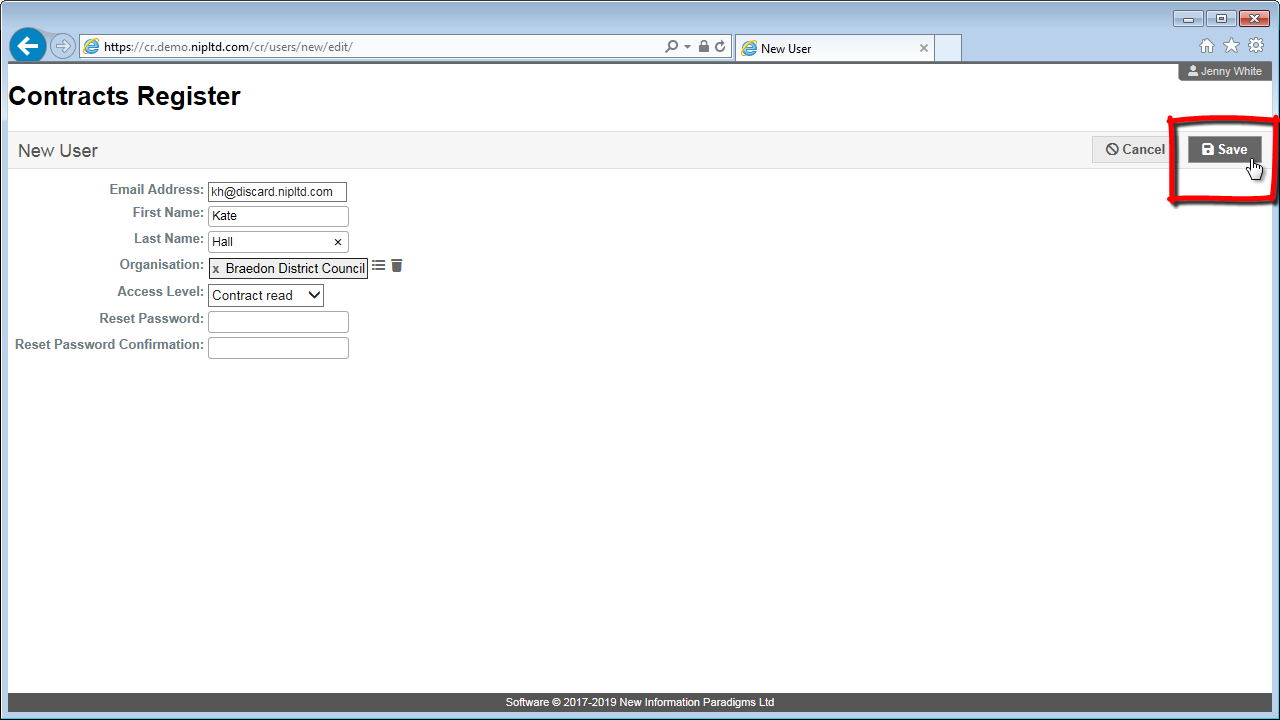Click the Reset Password field
Image resolution: width=1280 pixels, height=720 pixels.
[x=277, y=322]
